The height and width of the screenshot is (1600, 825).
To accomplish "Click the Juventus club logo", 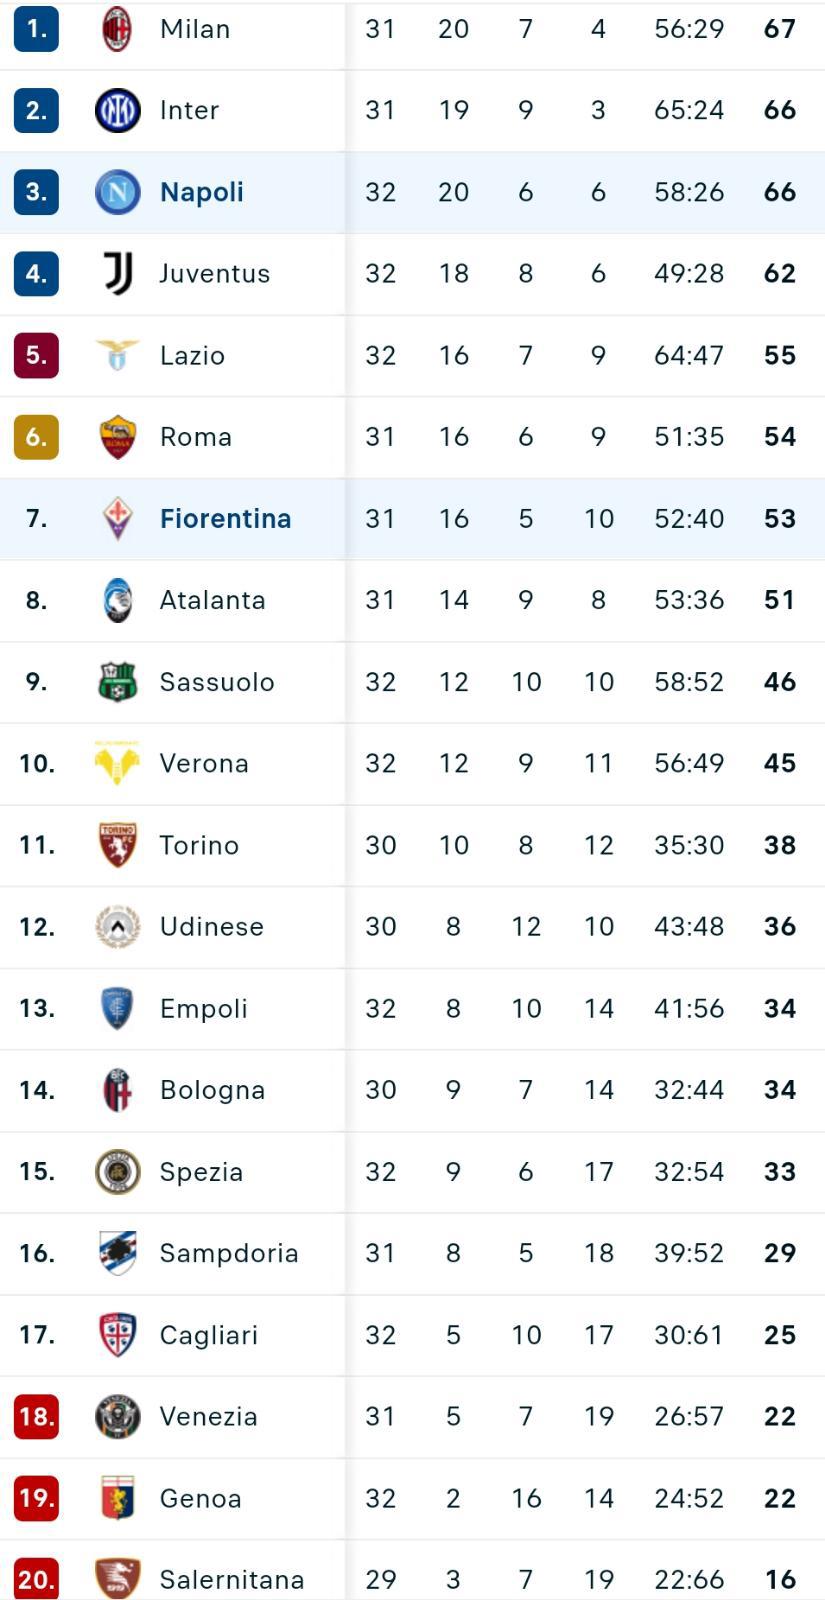I will tap(117, 273).
